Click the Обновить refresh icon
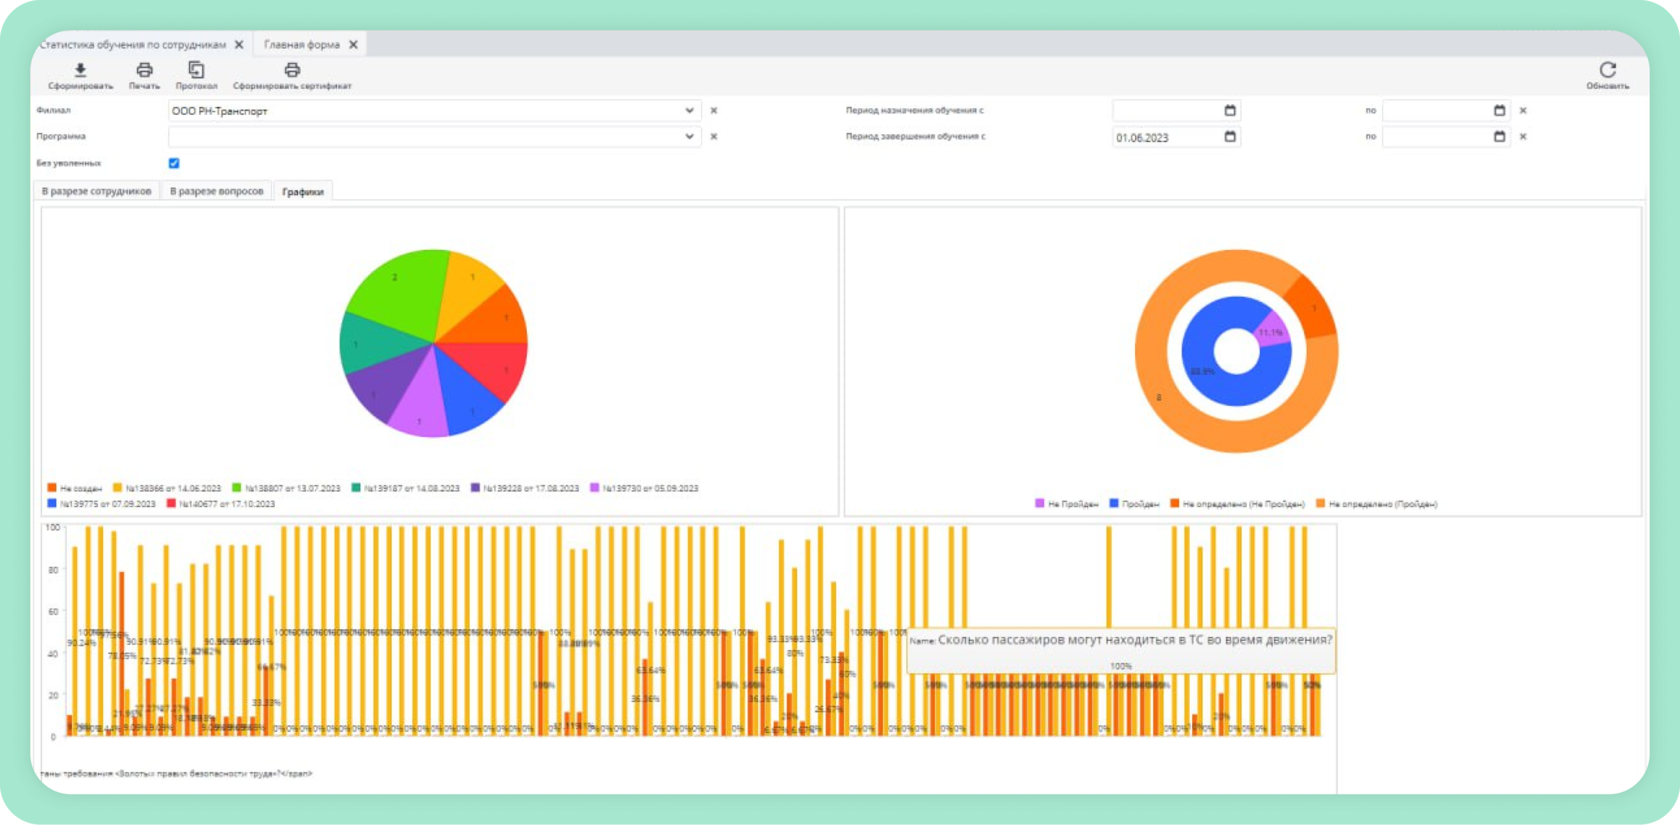This screenshot has height=825, width=1680. click(1607, 70)
